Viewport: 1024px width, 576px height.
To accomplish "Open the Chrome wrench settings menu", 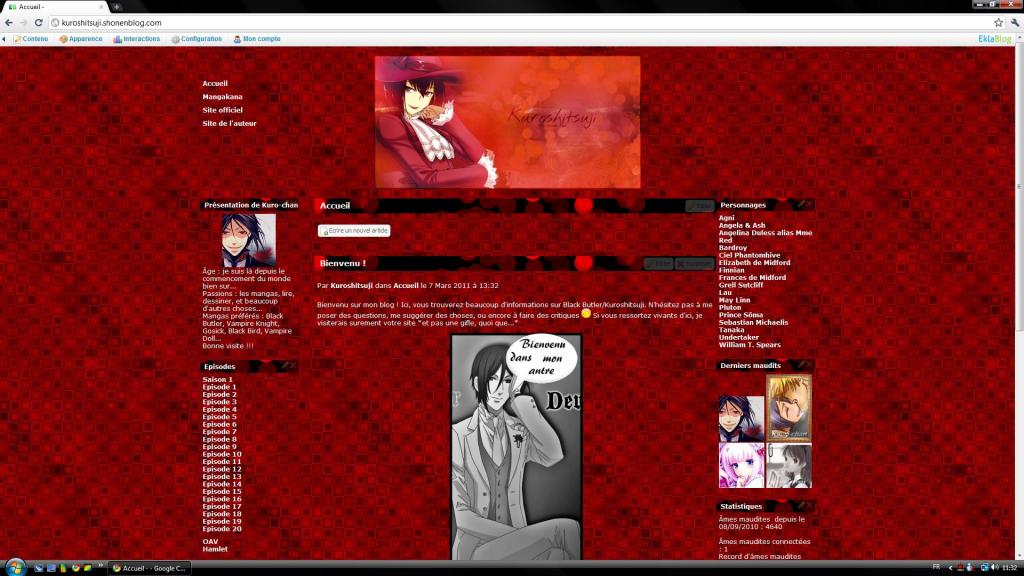I will [1015, 23].
